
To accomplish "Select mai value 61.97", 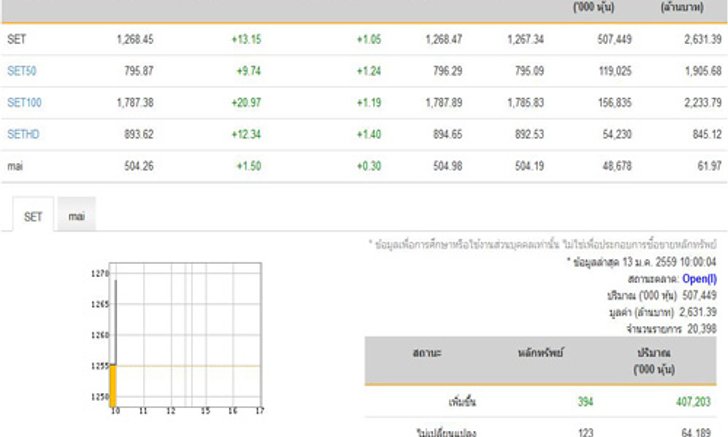I will [x=709, y=166].
